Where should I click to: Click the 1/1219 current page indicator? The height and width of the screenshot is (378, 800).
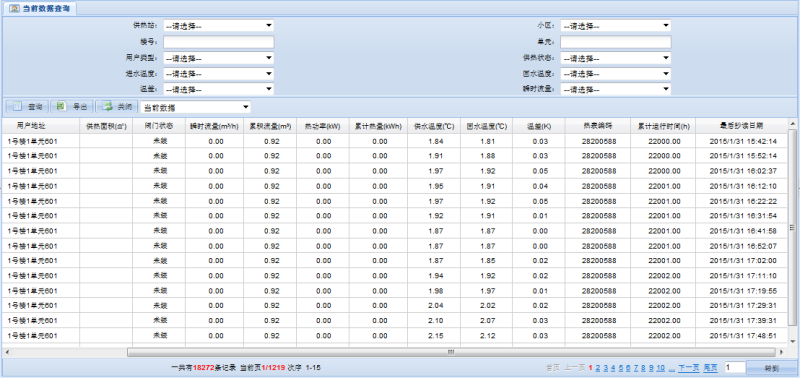273,367
